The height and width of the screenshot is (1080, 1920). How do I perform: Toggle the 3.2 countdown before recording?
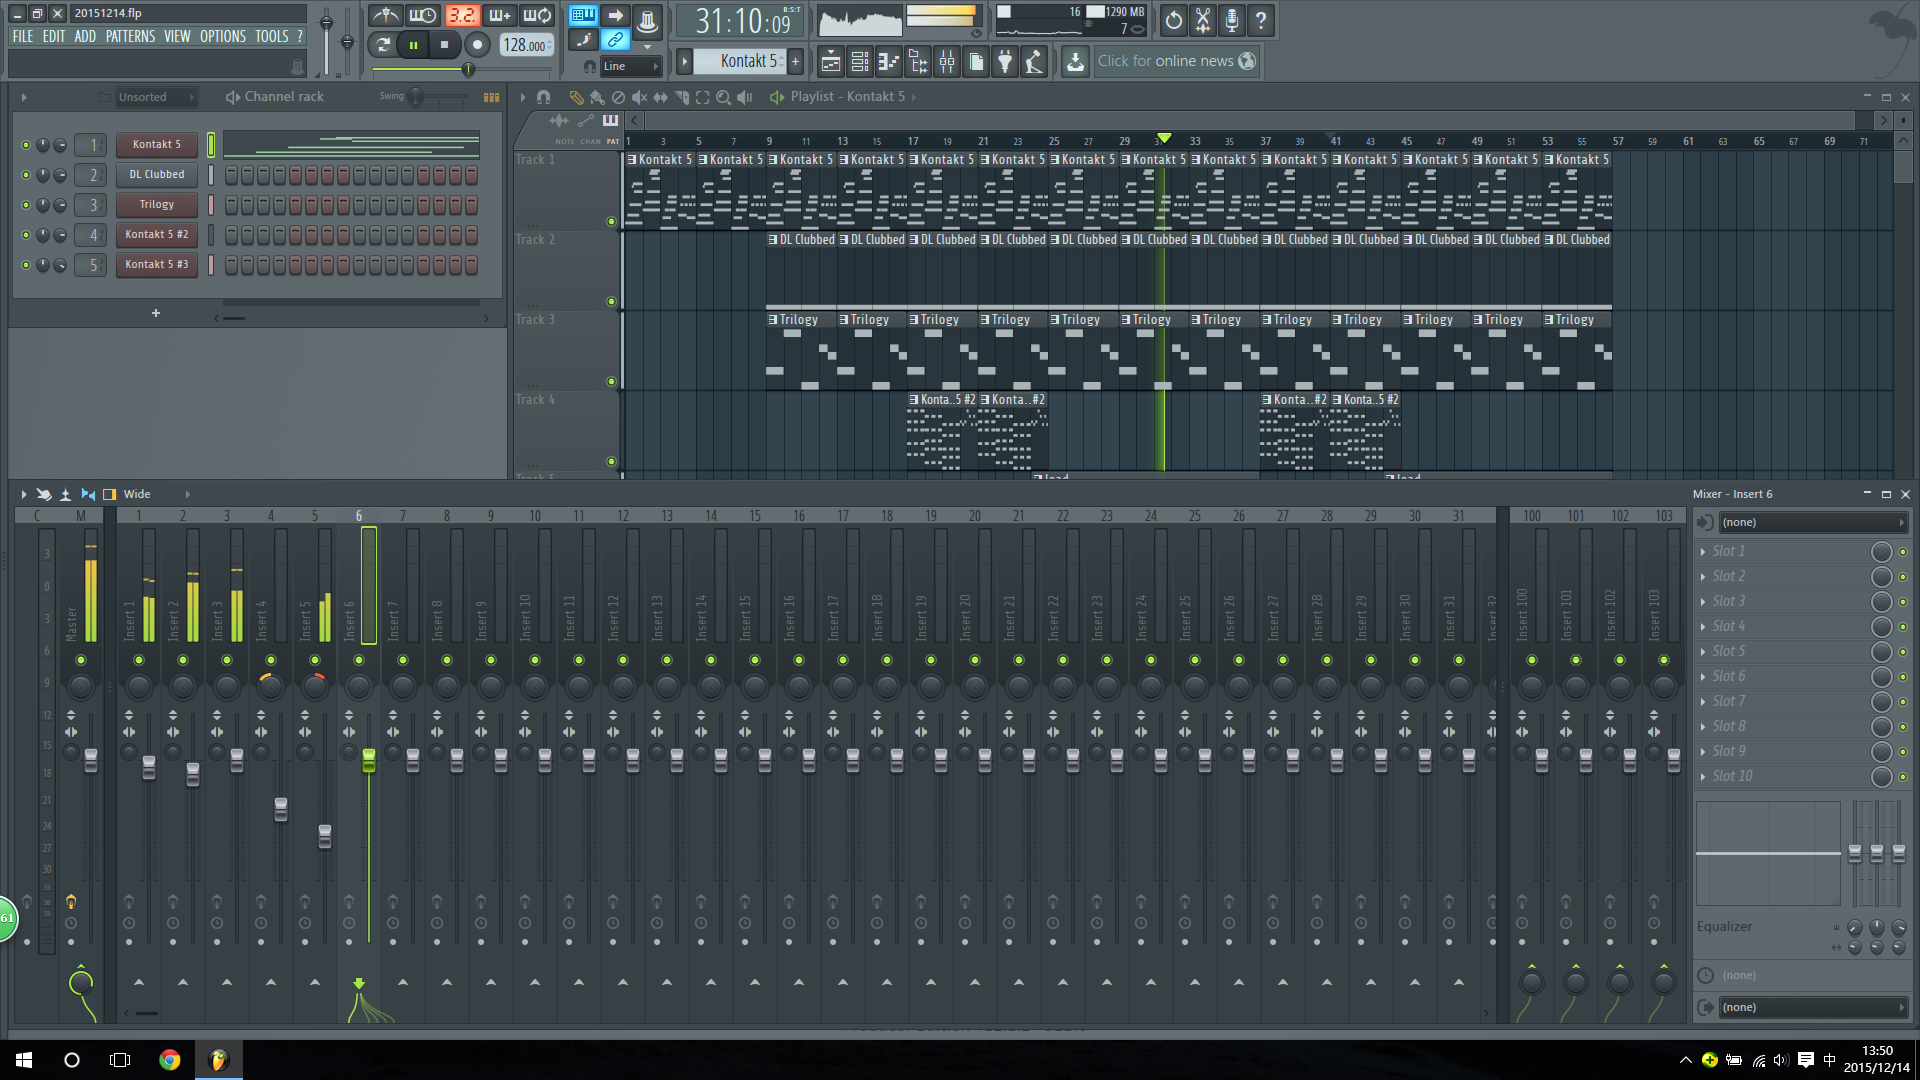coord(461,16)
